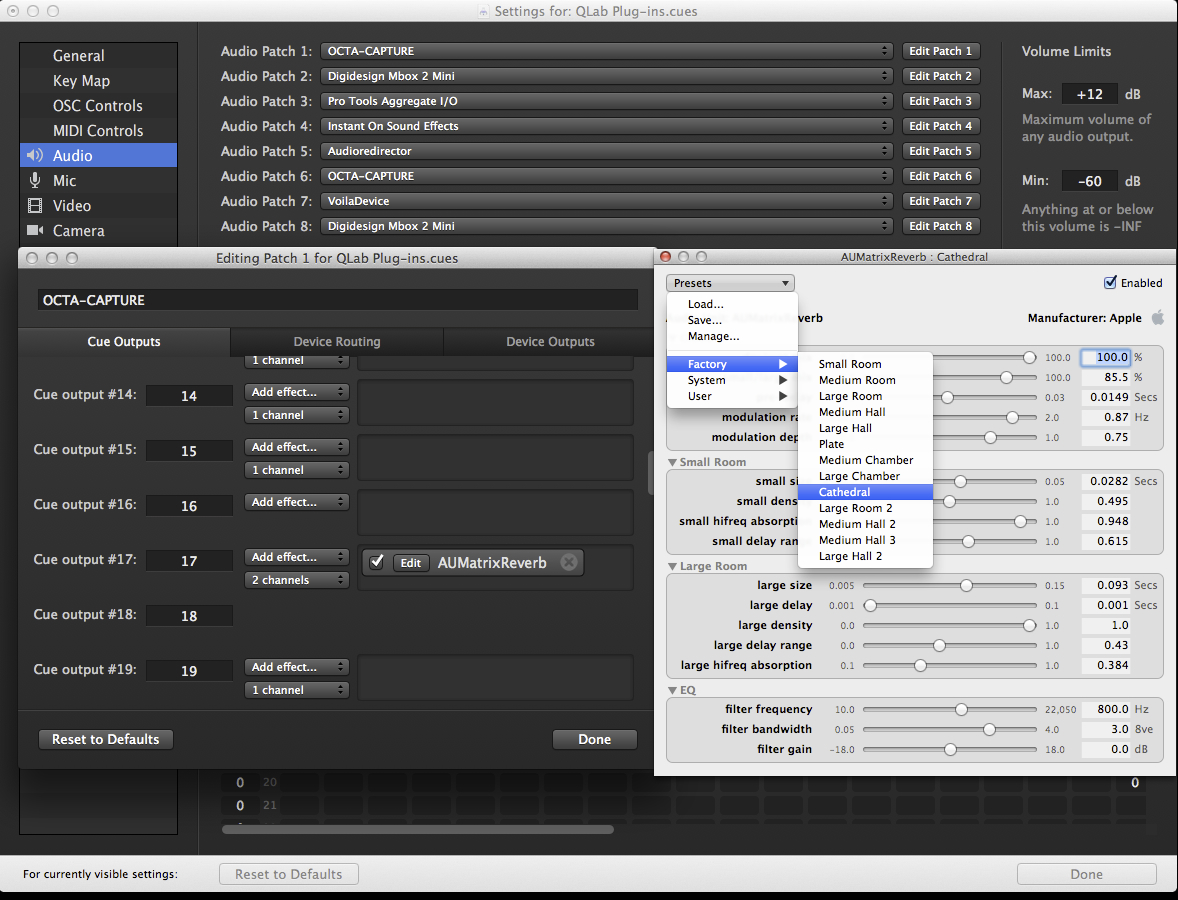Open Add effect dropdown for output #14
Screen dimensions: 1178x900
click(297, 392)
